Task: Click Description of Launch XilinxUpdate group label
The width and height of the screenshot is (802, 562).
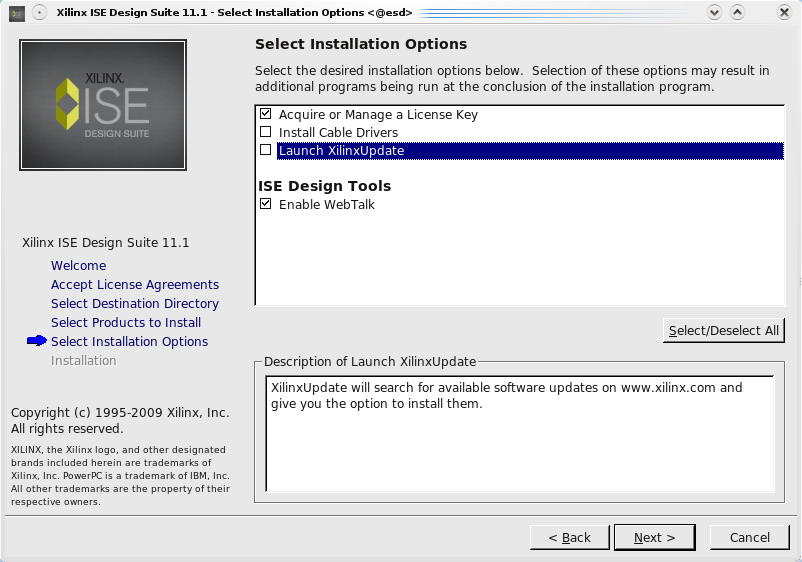Action: (370, 362)
